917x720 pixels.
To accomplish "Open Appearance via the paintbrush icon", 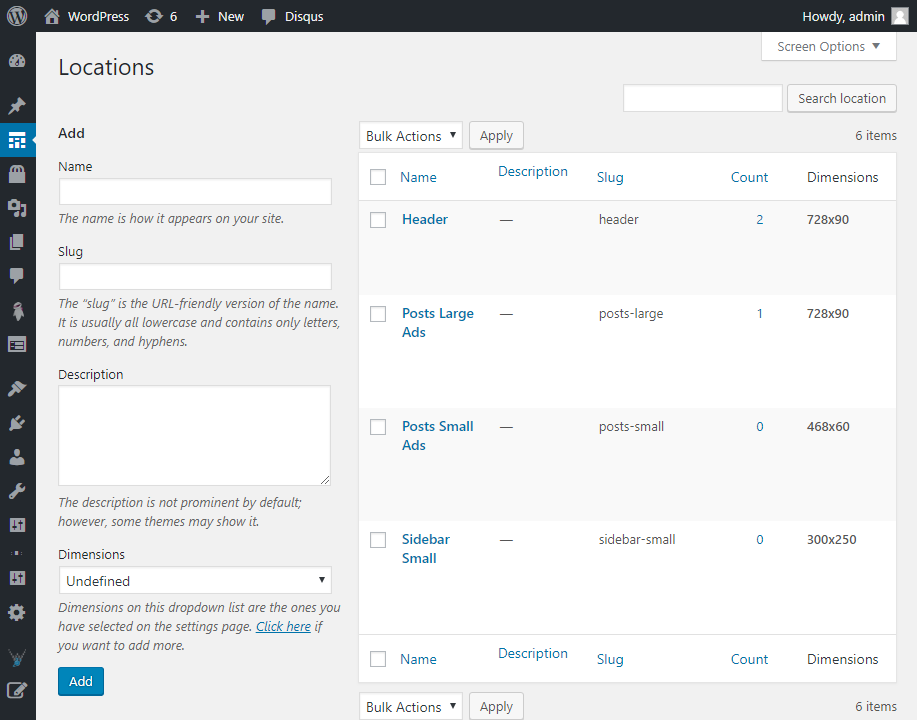I will pyautogui.click(x=17, y=388).
